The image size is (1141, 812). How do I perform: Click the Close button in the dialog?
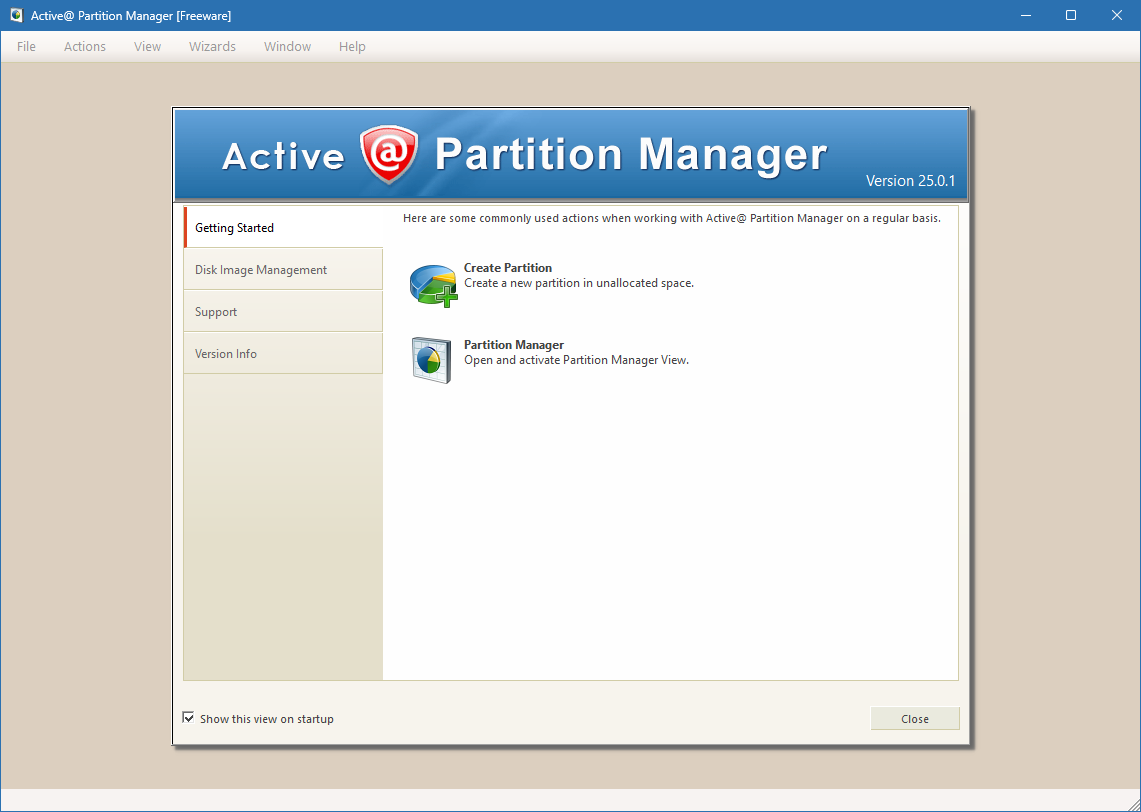click(x=915, y=719)
